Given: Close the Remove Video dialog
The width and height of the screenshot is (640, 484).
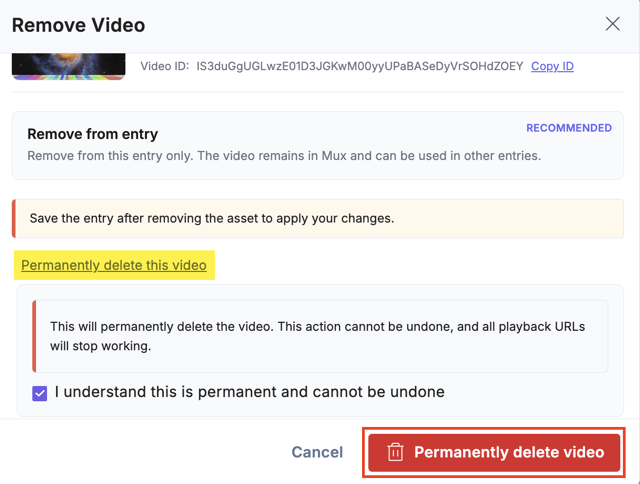Looking at the screenshot, I should coord(612,24).
